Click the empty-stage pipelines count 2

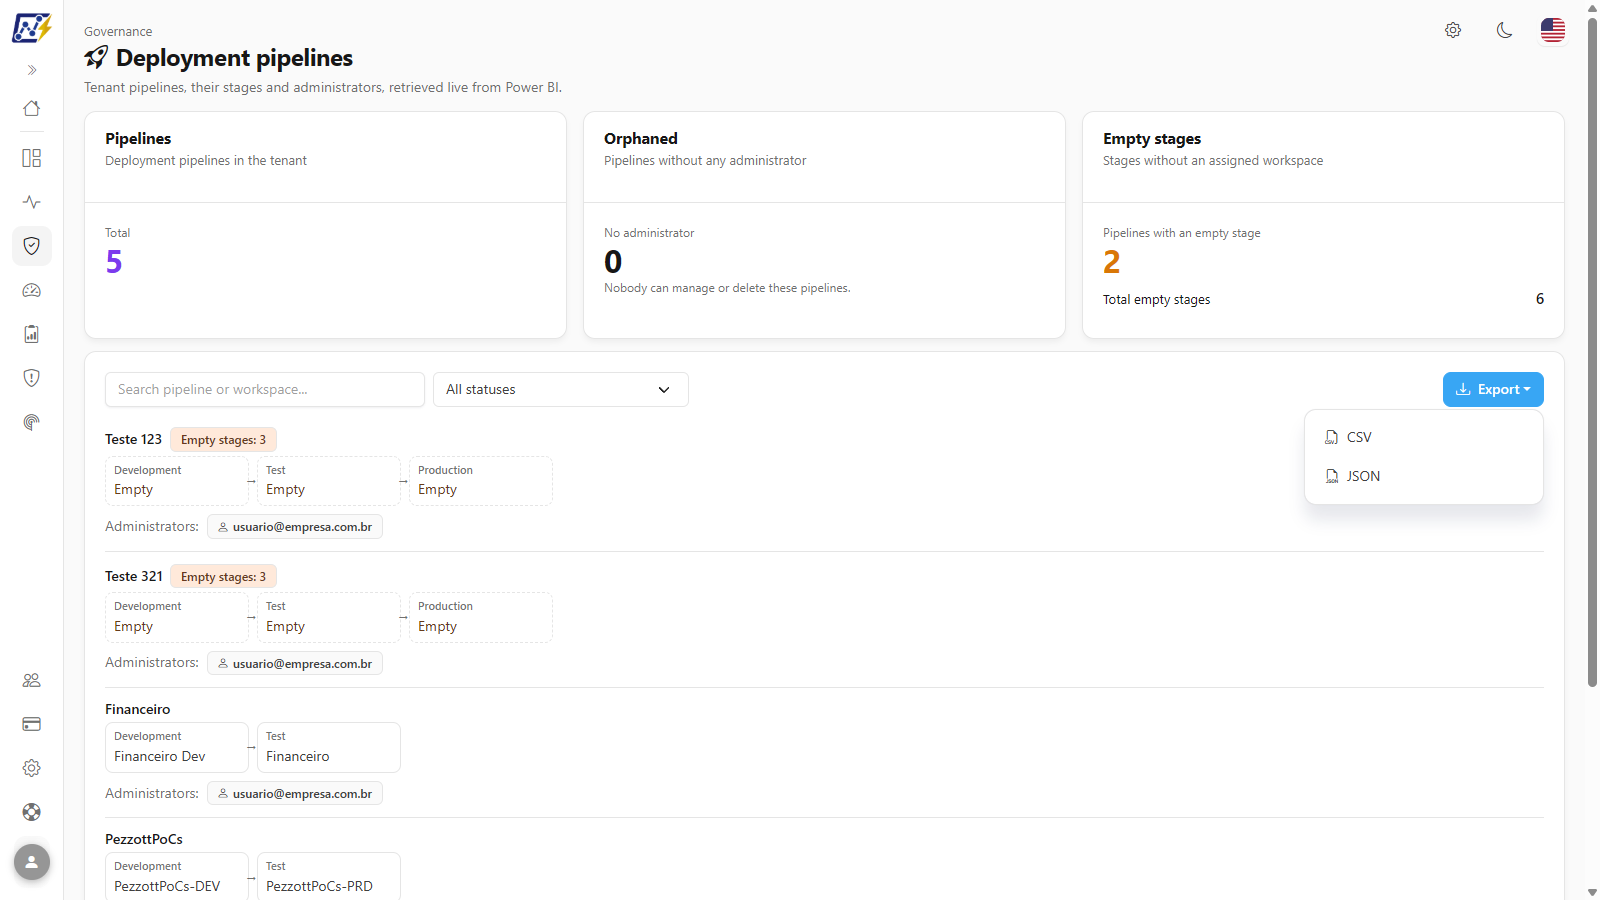coord(1112,262)
